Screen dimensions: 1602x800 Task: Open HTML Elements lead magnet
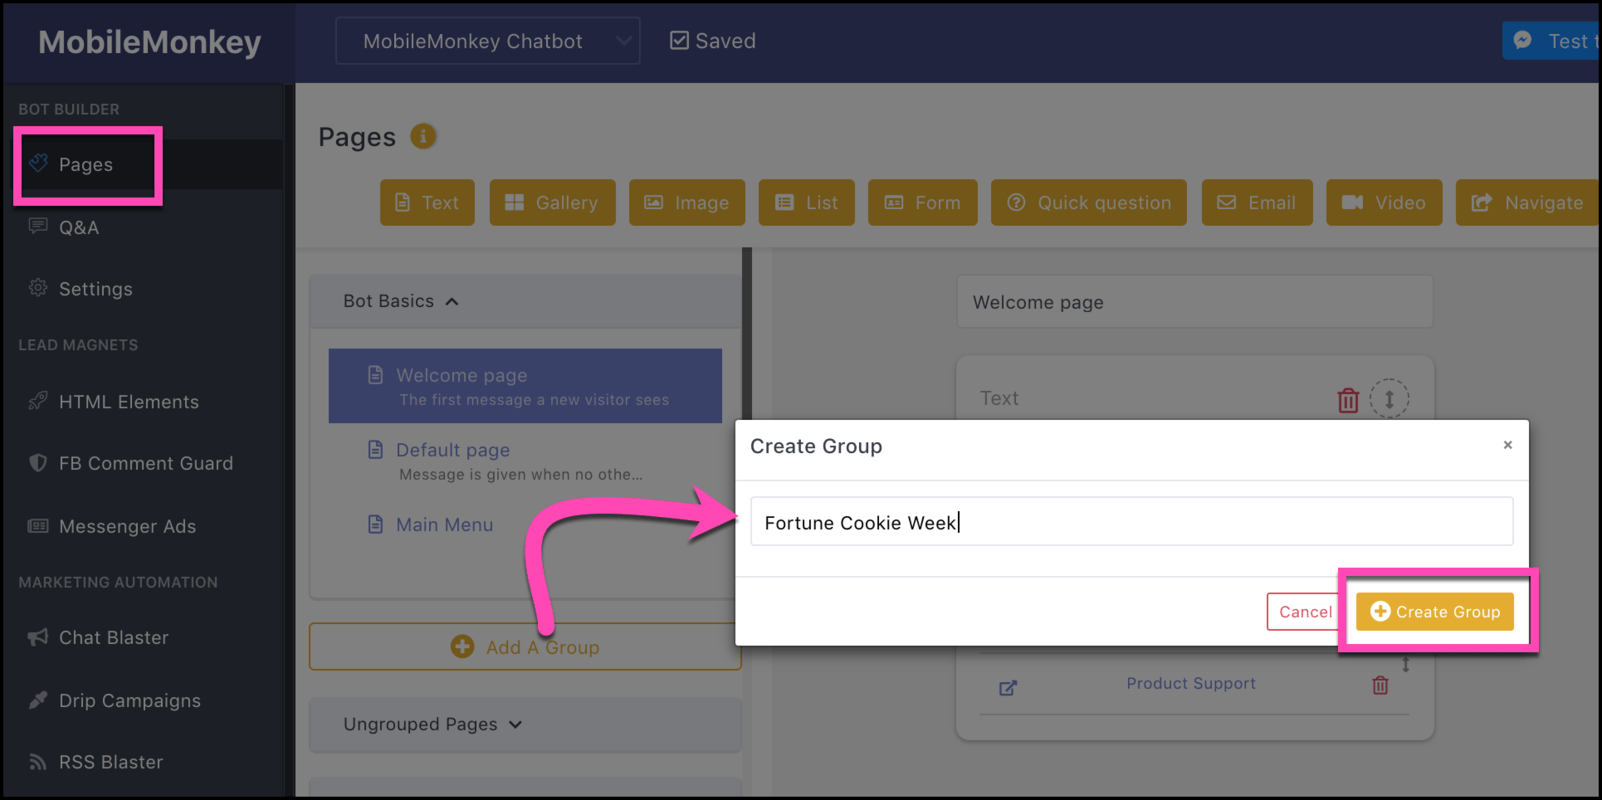(x=114, y=402)
